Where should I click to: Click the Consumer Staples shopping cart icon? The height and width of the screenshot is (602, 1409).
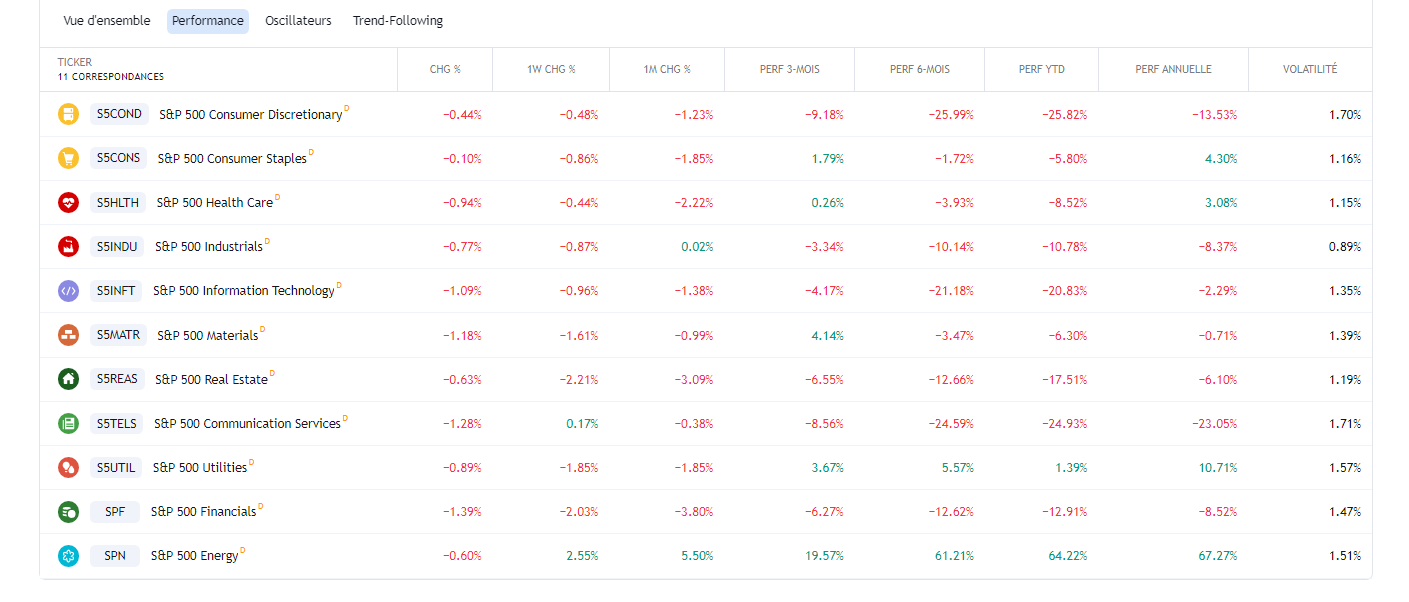tap(68, 158)
